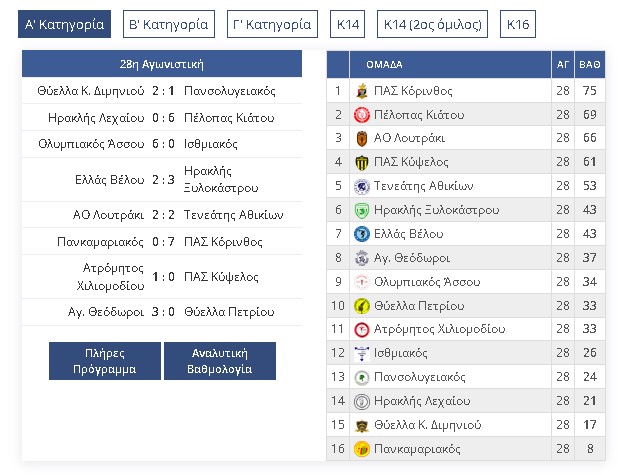The height and width of the screenshot is (475, 620).
Task: Open the Πλήρες Πρόγραμμα button
Action: (105, 361)
